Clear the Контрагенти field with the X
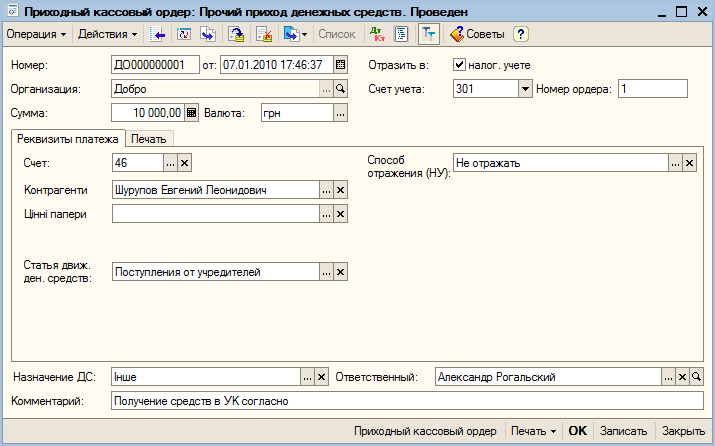The width and height of the screenshot is (715, 446). (x=340, y=190)
